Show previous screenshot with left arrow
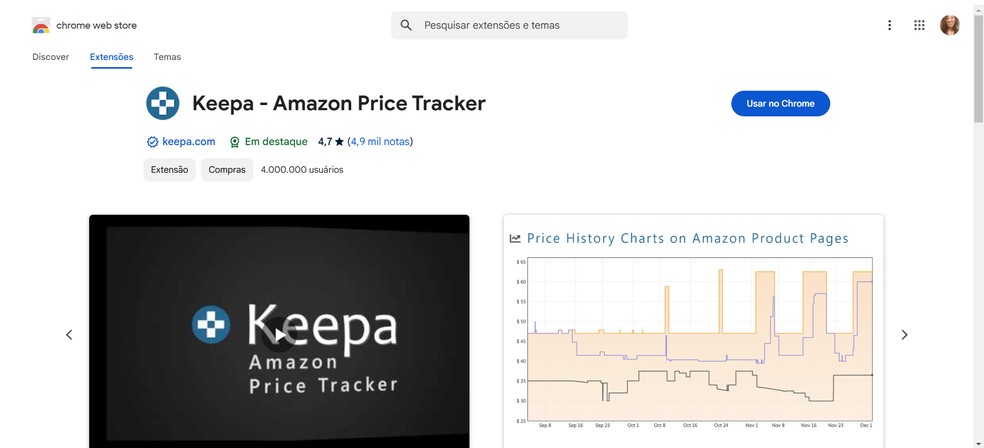Screen dimensions: 984x448 [x=69, y=335]
